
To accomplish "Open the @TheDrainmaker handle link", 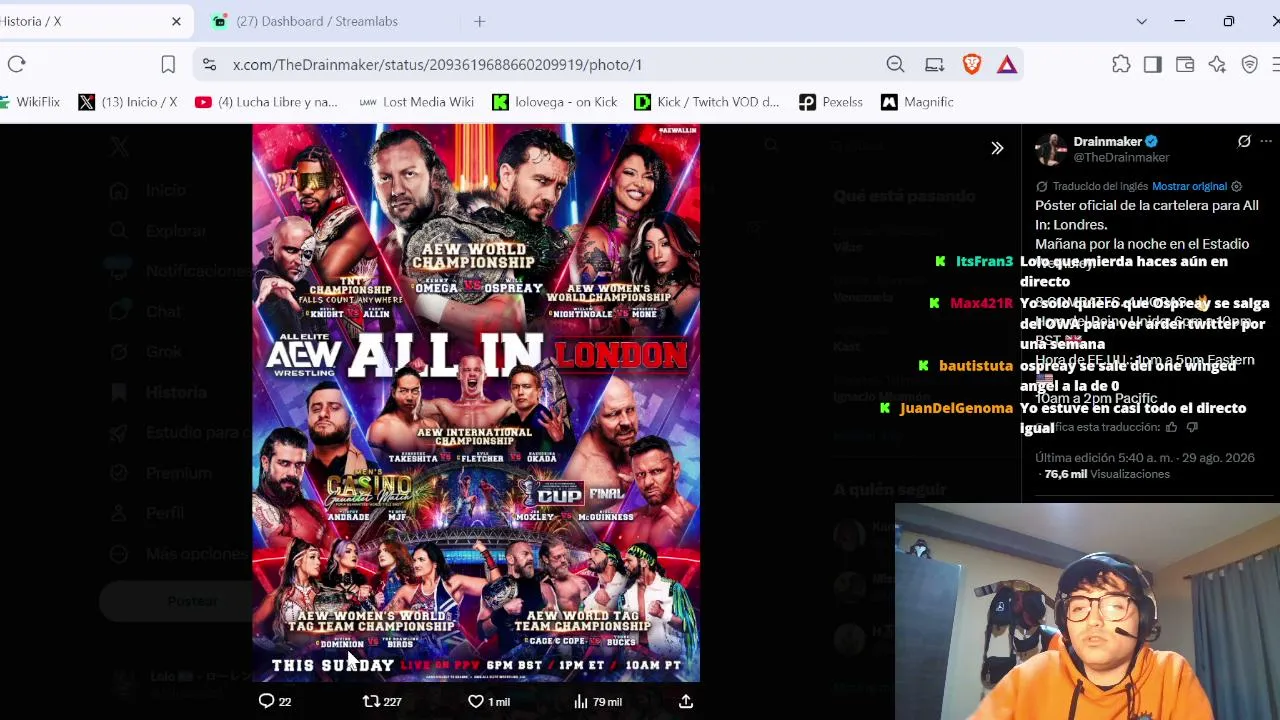I will point(1121,158).
